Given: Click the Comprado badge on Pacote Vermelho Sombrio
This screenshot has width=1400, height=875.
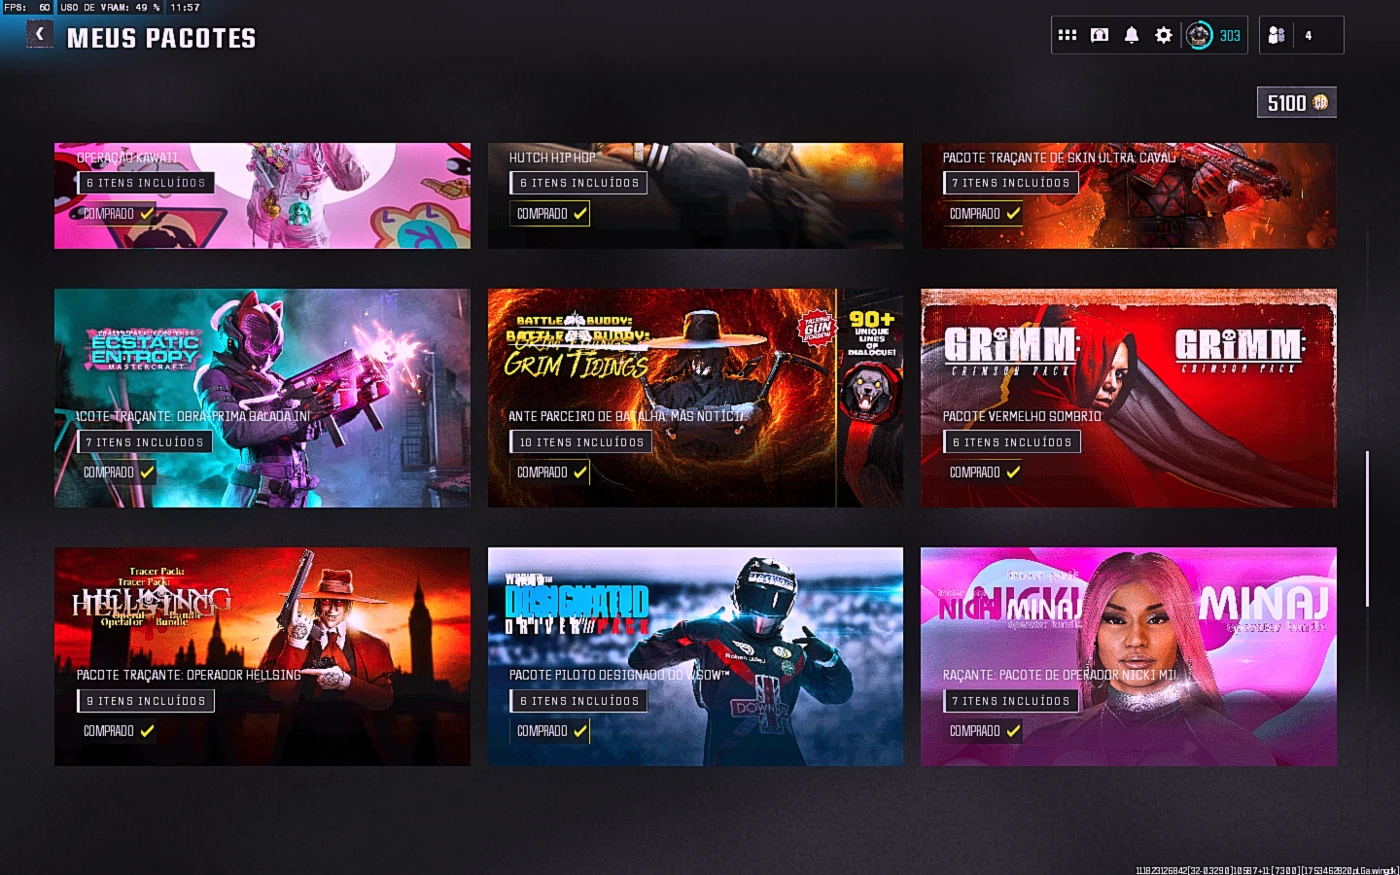Looking at the screenshot, I should tap(983, 472).
